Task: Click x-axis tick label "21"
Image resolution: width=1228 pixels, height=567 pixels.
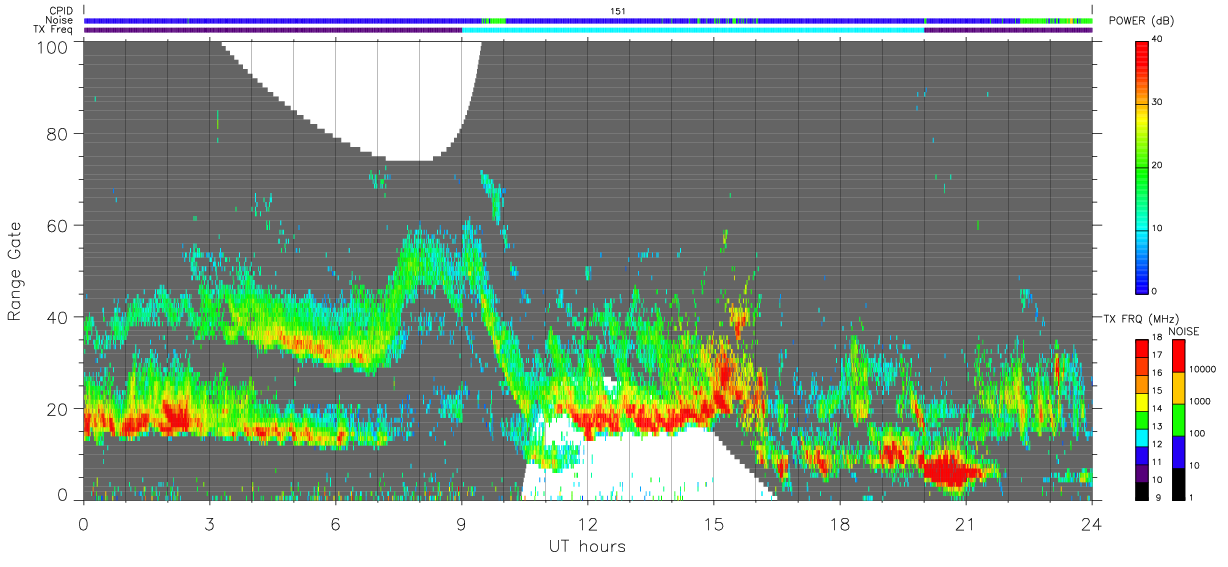Action: [x=966, y=524]
